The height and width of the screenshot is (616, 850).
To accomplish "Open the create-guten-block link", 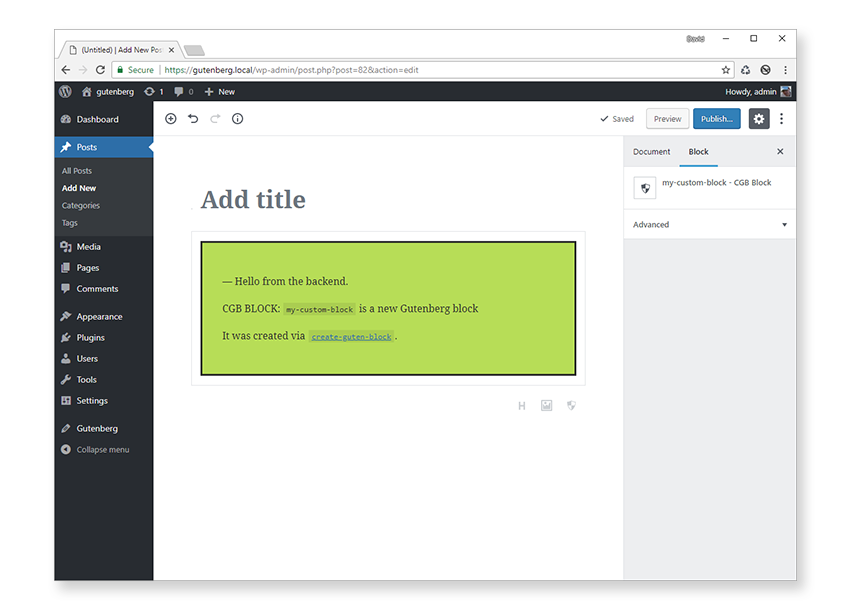I will (x=351, y=337).
